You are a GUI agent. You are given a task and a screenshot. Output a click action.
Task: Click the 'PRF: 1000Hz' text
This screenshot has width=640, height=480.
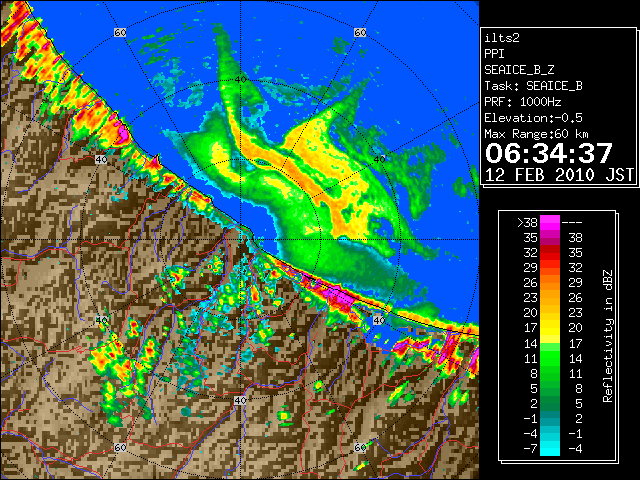(x=523, y=102)
